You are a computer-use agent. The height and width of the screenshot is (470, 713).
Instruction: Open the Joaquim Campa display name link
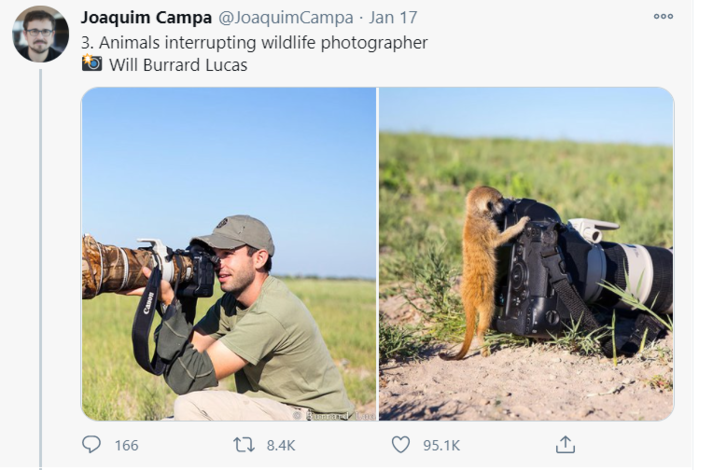pos(144,18)
